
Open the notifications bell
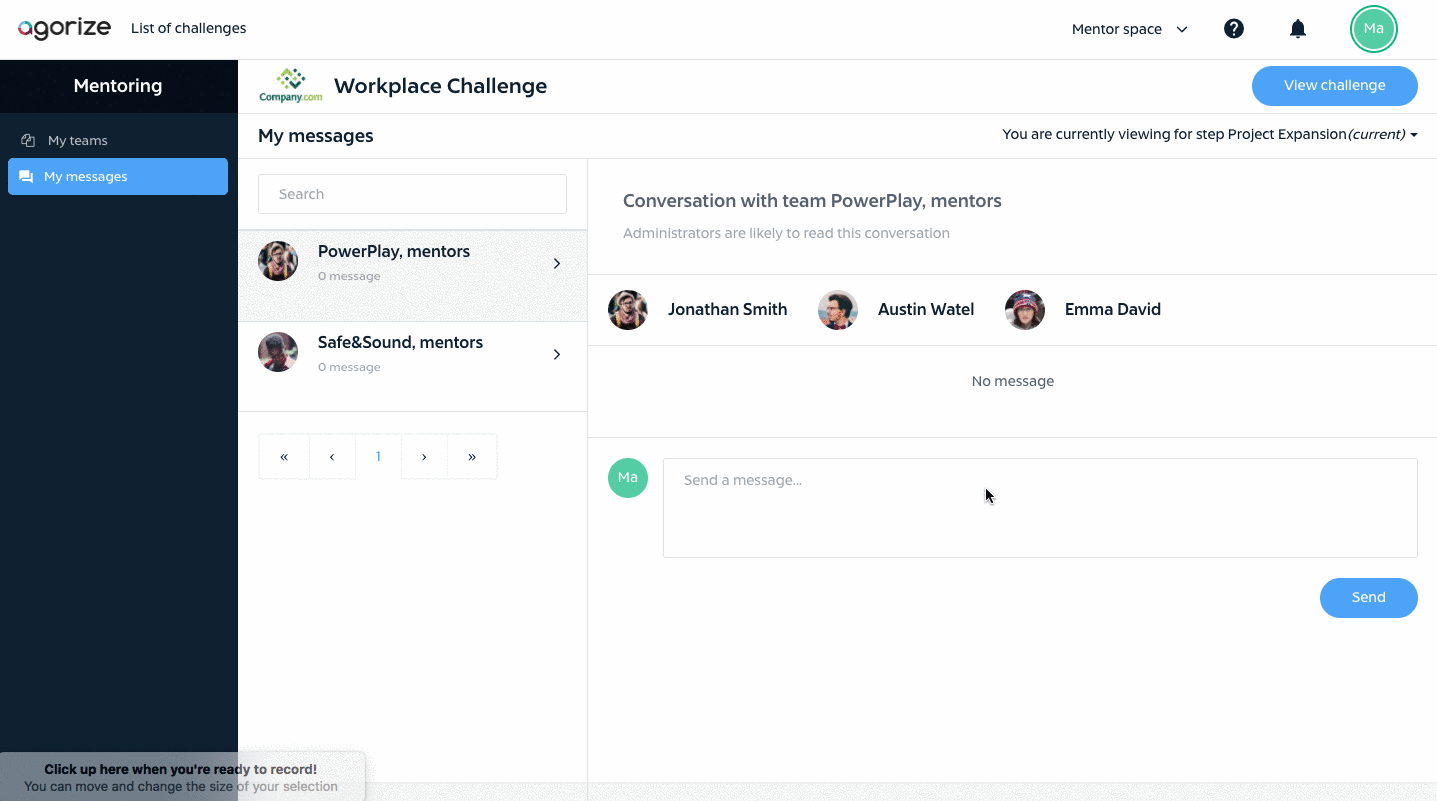point(1298,29)
